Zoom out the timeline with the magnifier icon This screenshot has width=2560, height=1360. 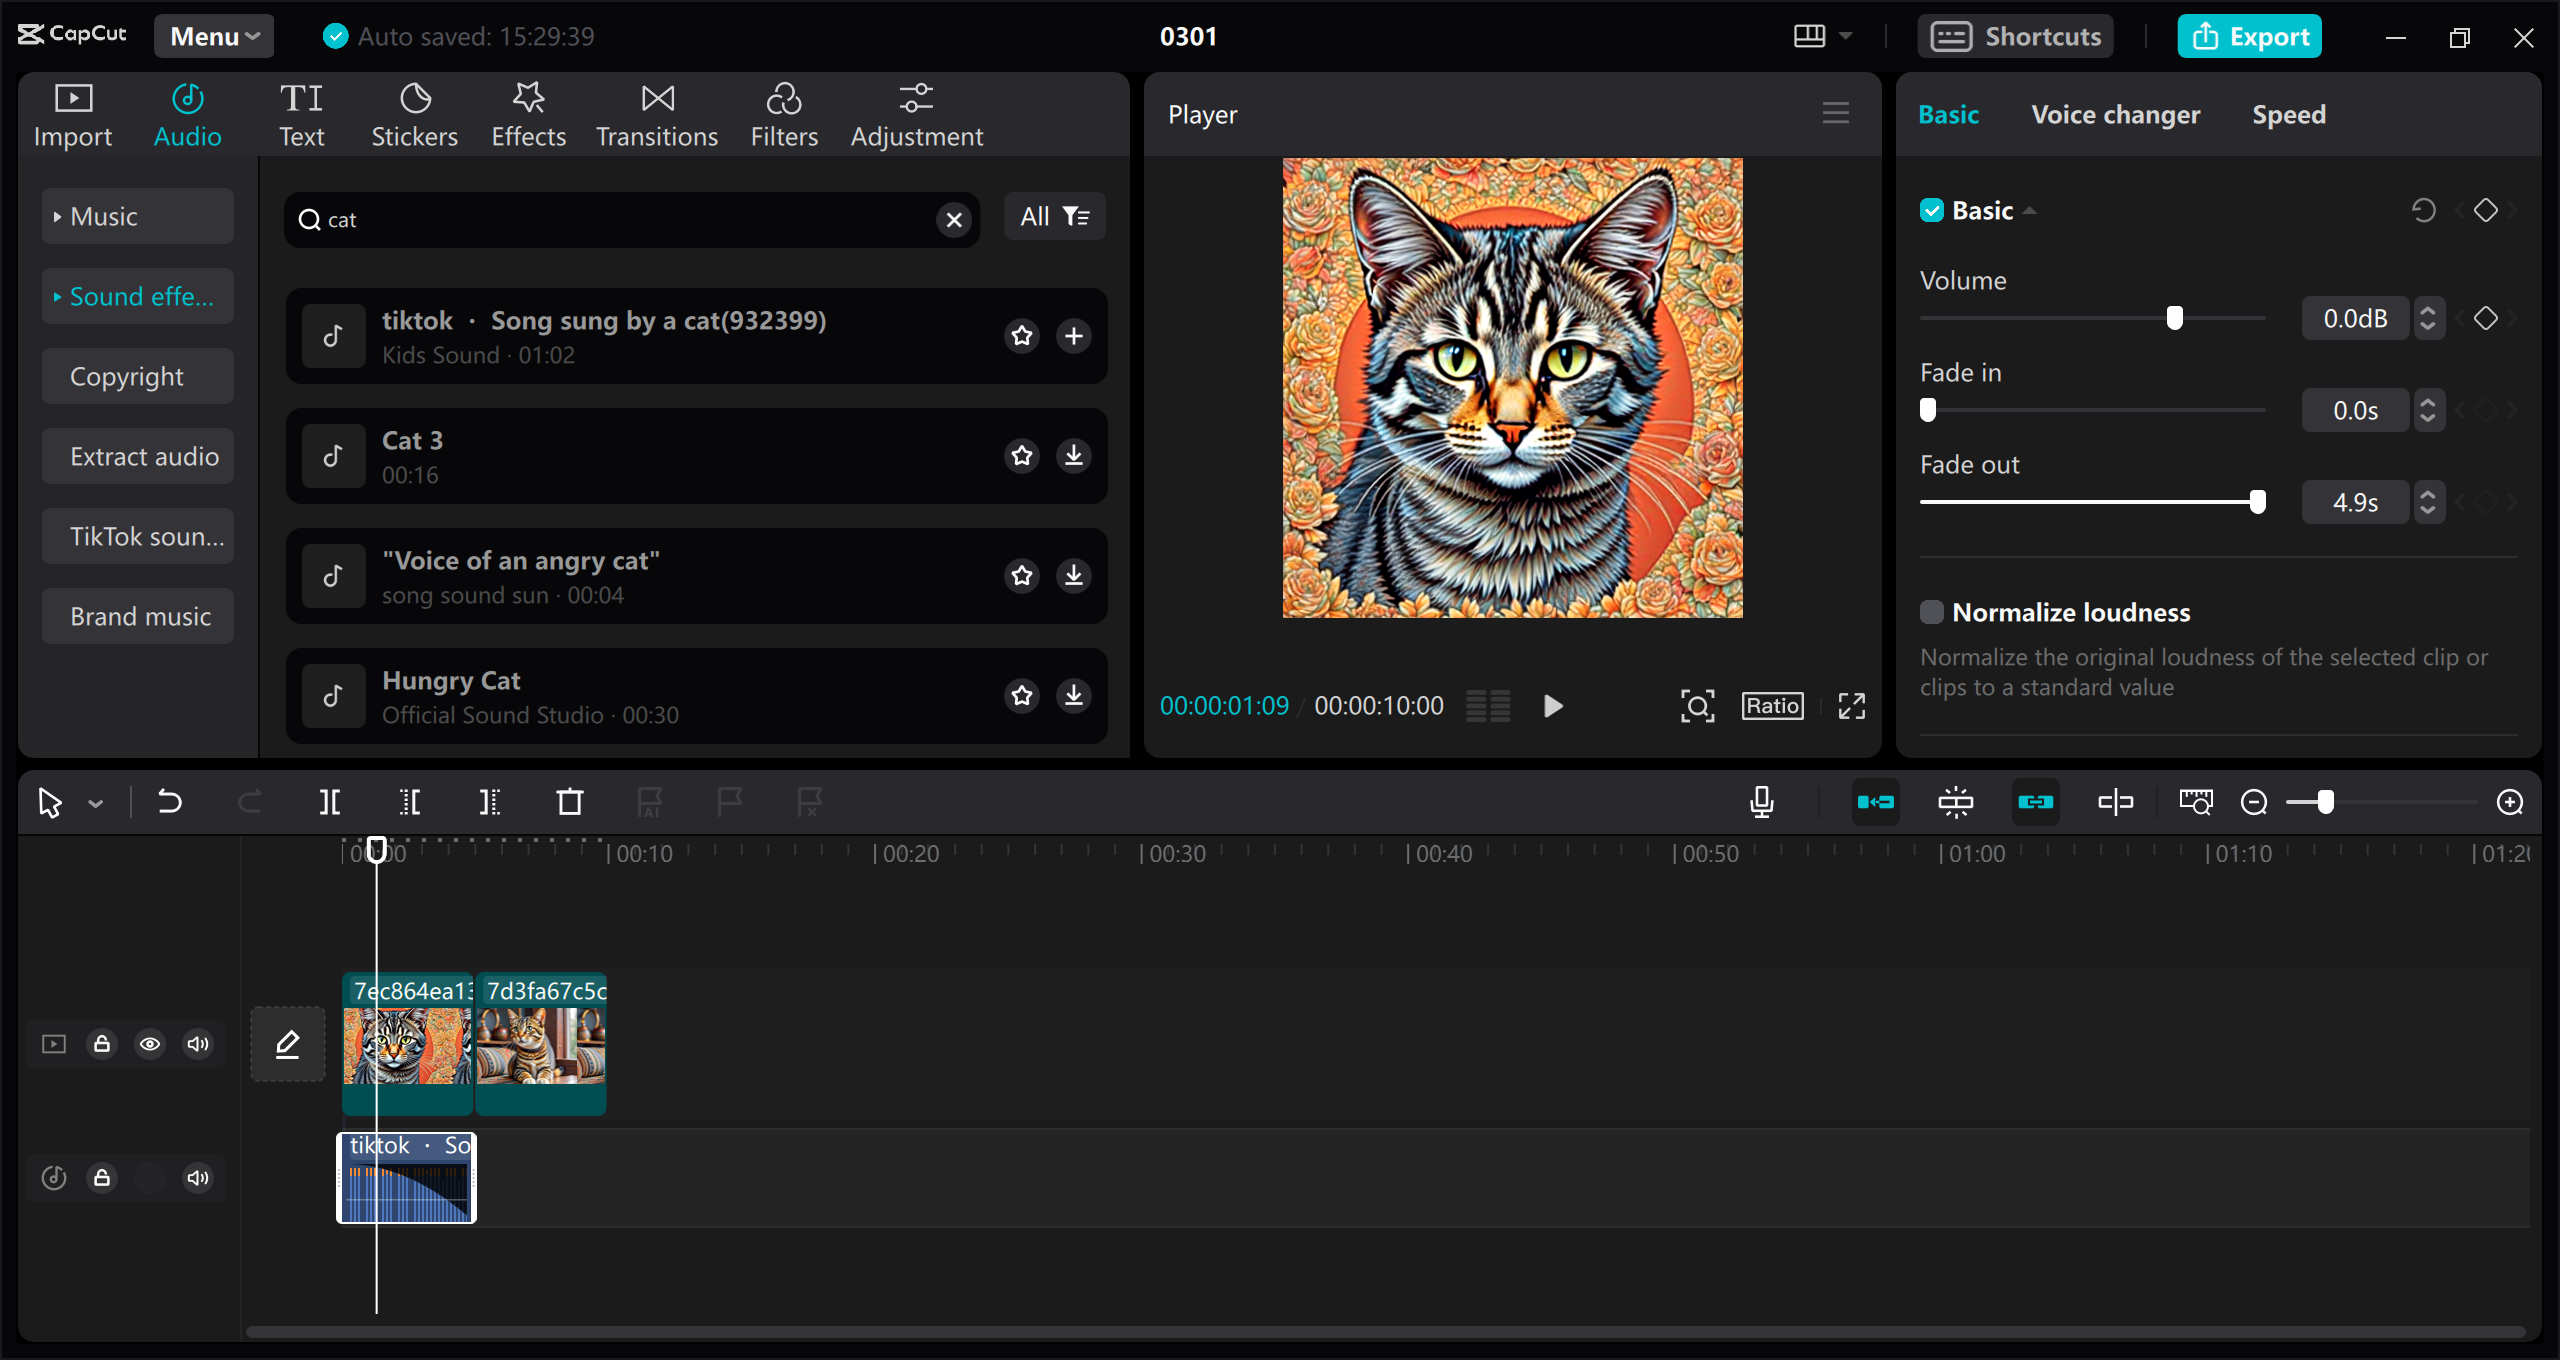tap(2254, 802)
